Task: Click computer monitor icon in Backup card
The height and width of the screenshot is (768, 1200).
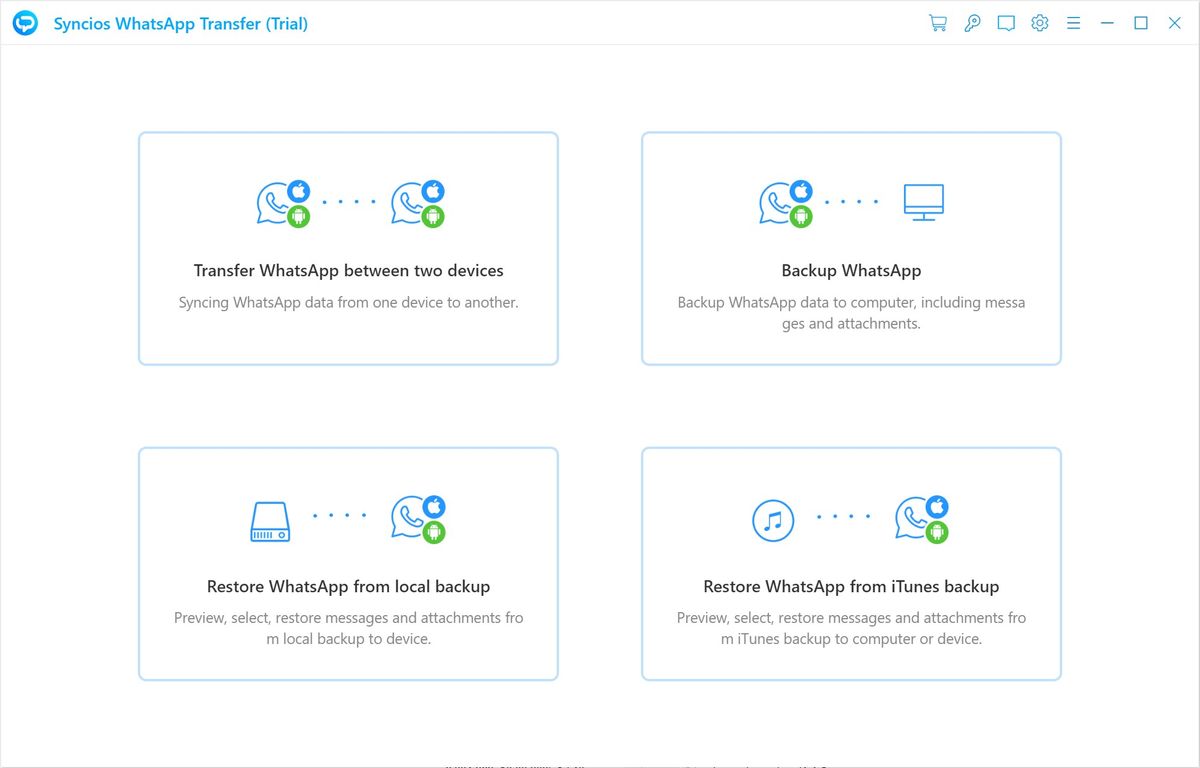Action: (923, 202)
